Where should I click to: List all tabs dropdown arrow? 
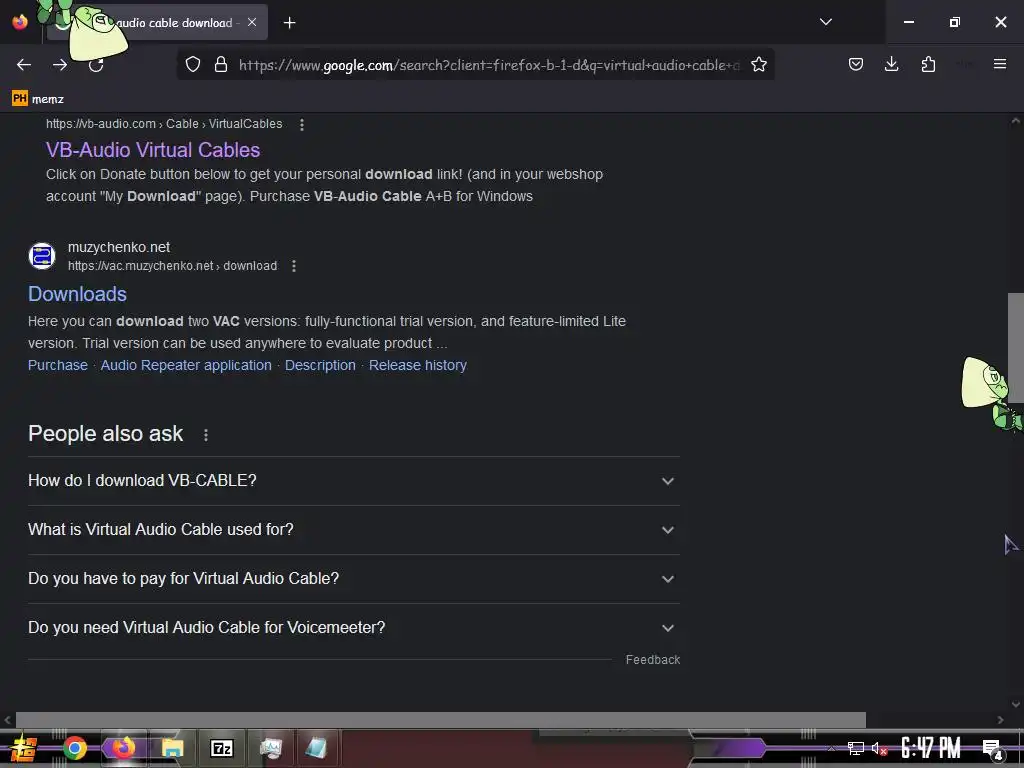(825, 22)
